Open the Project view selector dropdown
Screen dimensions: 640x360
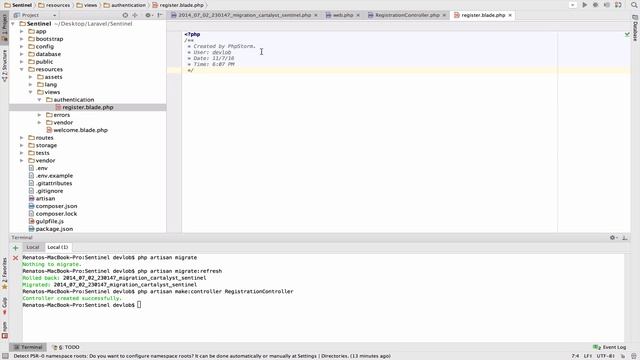click(x=35, y=15)
